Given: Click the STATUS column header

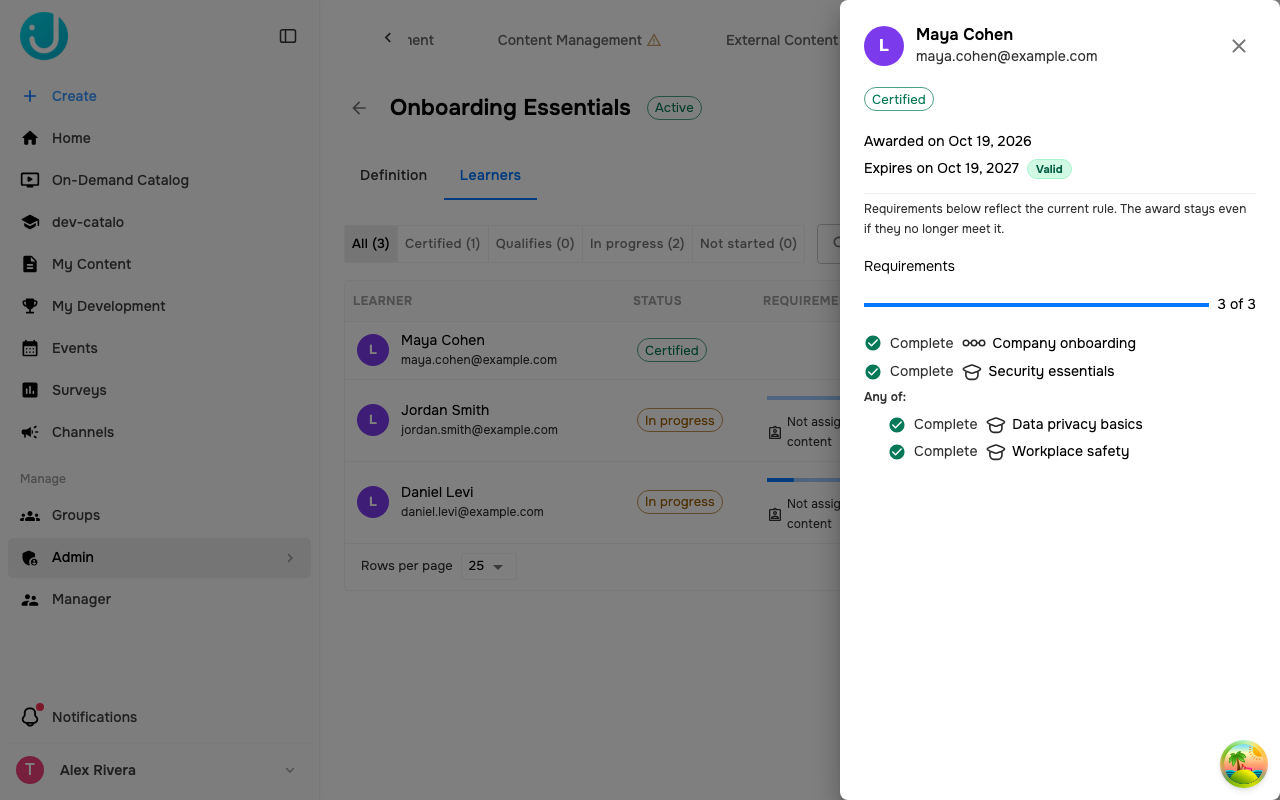Looking at the screenshot, I should pyautogui.click(x=657, y=300).
